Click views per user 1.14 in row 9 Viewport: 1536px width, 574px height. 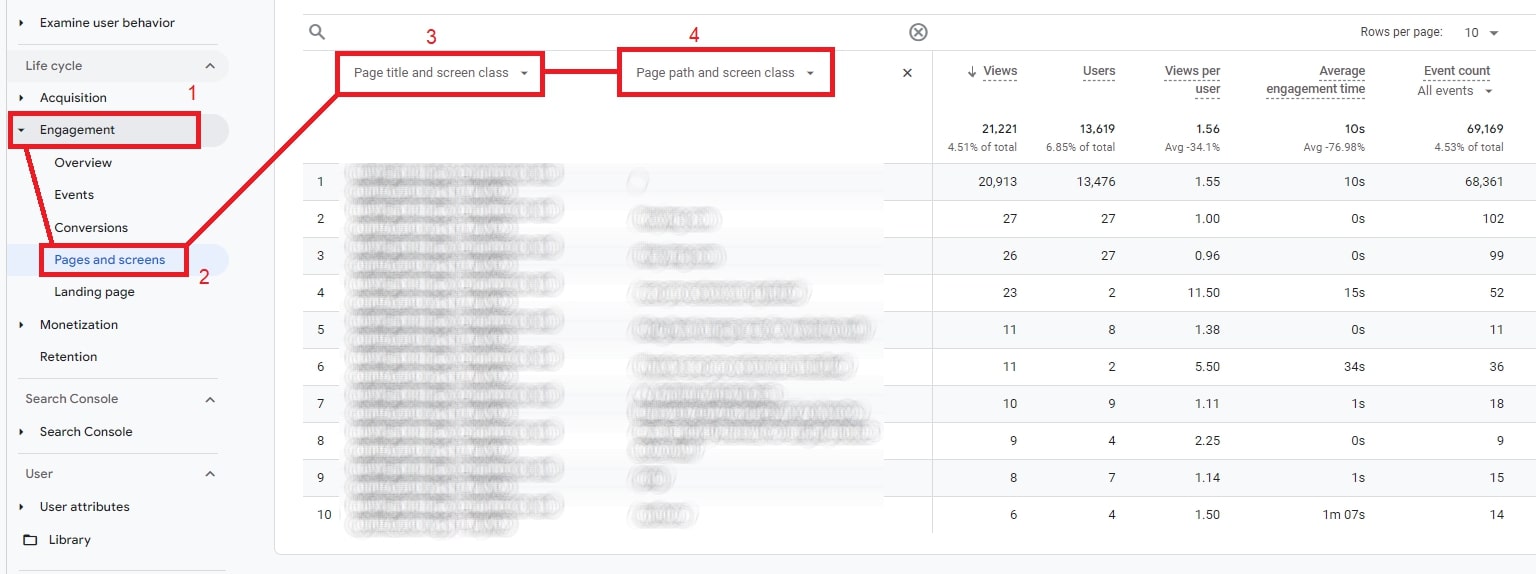pyautogui.click(x=1208, y=478)
